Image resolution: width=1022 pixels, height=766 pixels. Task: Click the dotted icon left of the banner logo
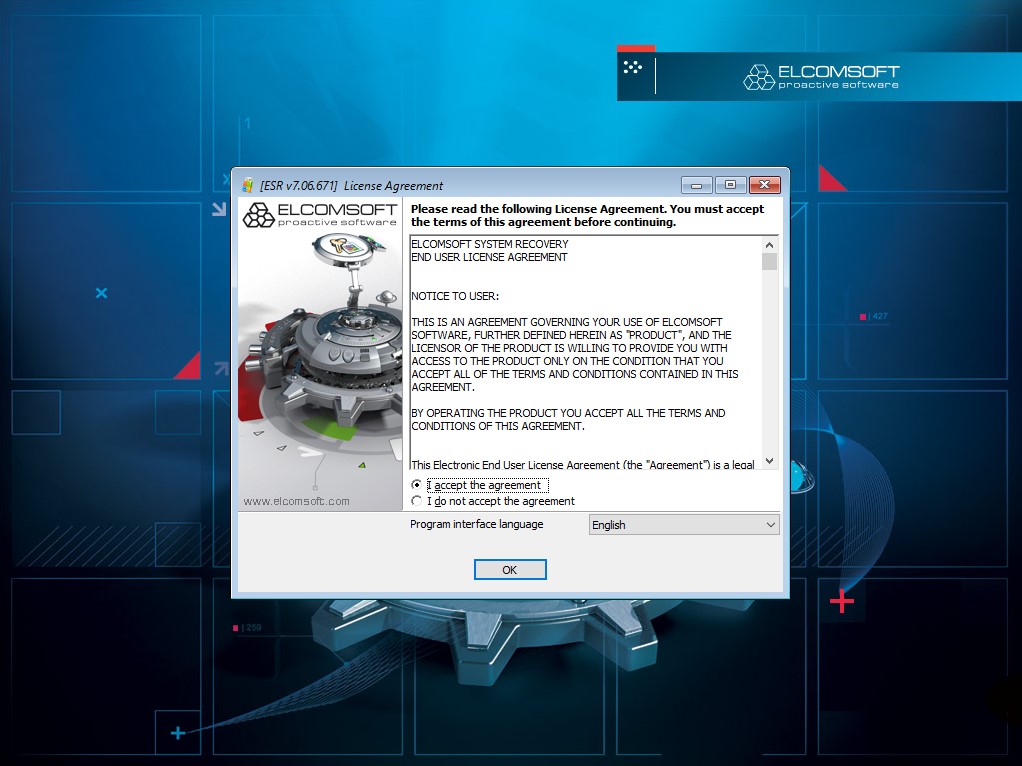632,68
